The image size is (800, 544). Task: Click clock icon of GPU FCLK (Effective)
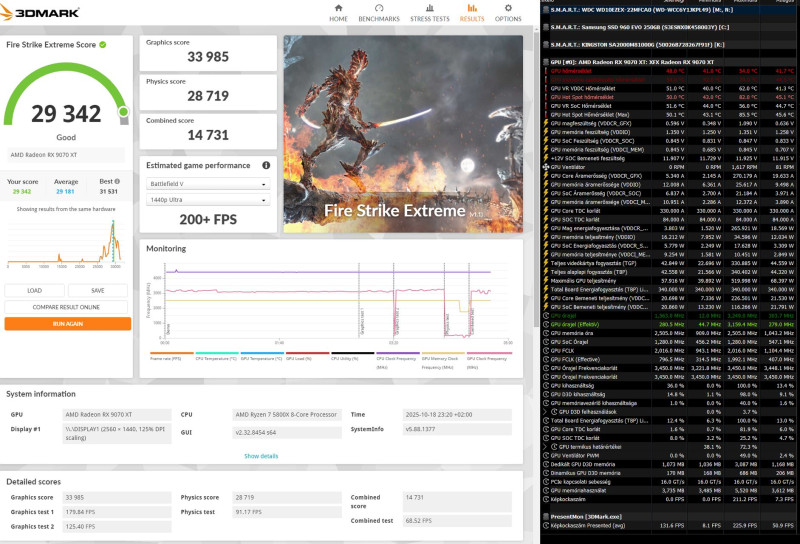click(x=545, y=359)
